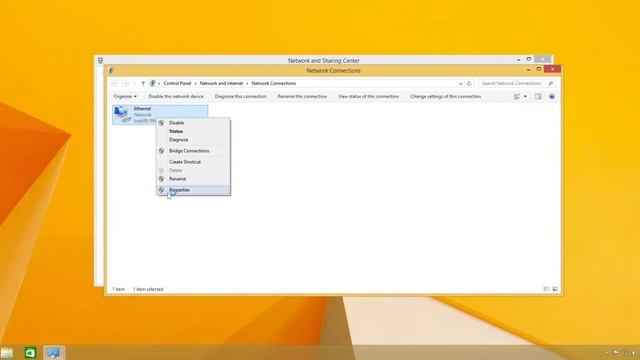This screenshot has width=640, height=360.
Task: Go back with the Back arrow
Action: coord(114,83)
